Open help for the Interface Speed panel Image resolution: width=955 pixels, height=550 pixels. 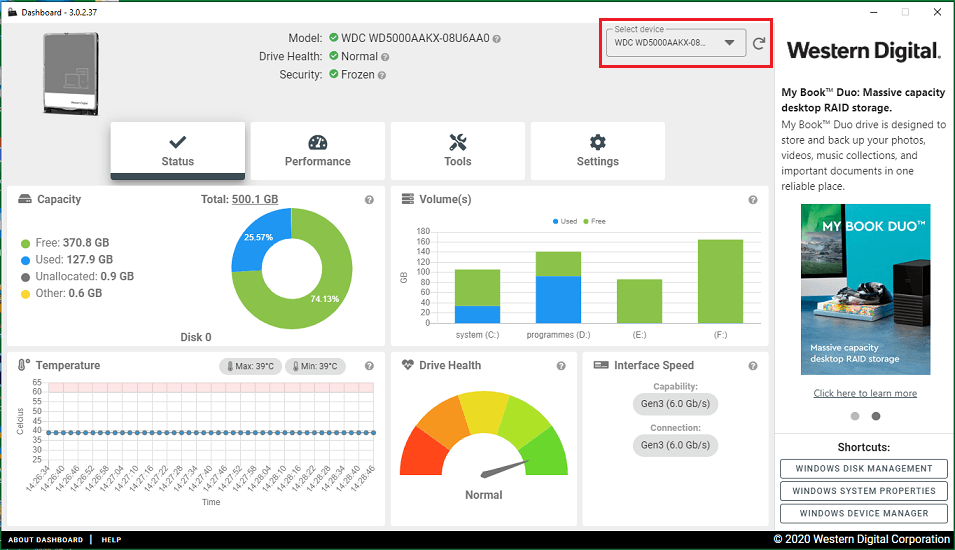[x=753, y=366]
